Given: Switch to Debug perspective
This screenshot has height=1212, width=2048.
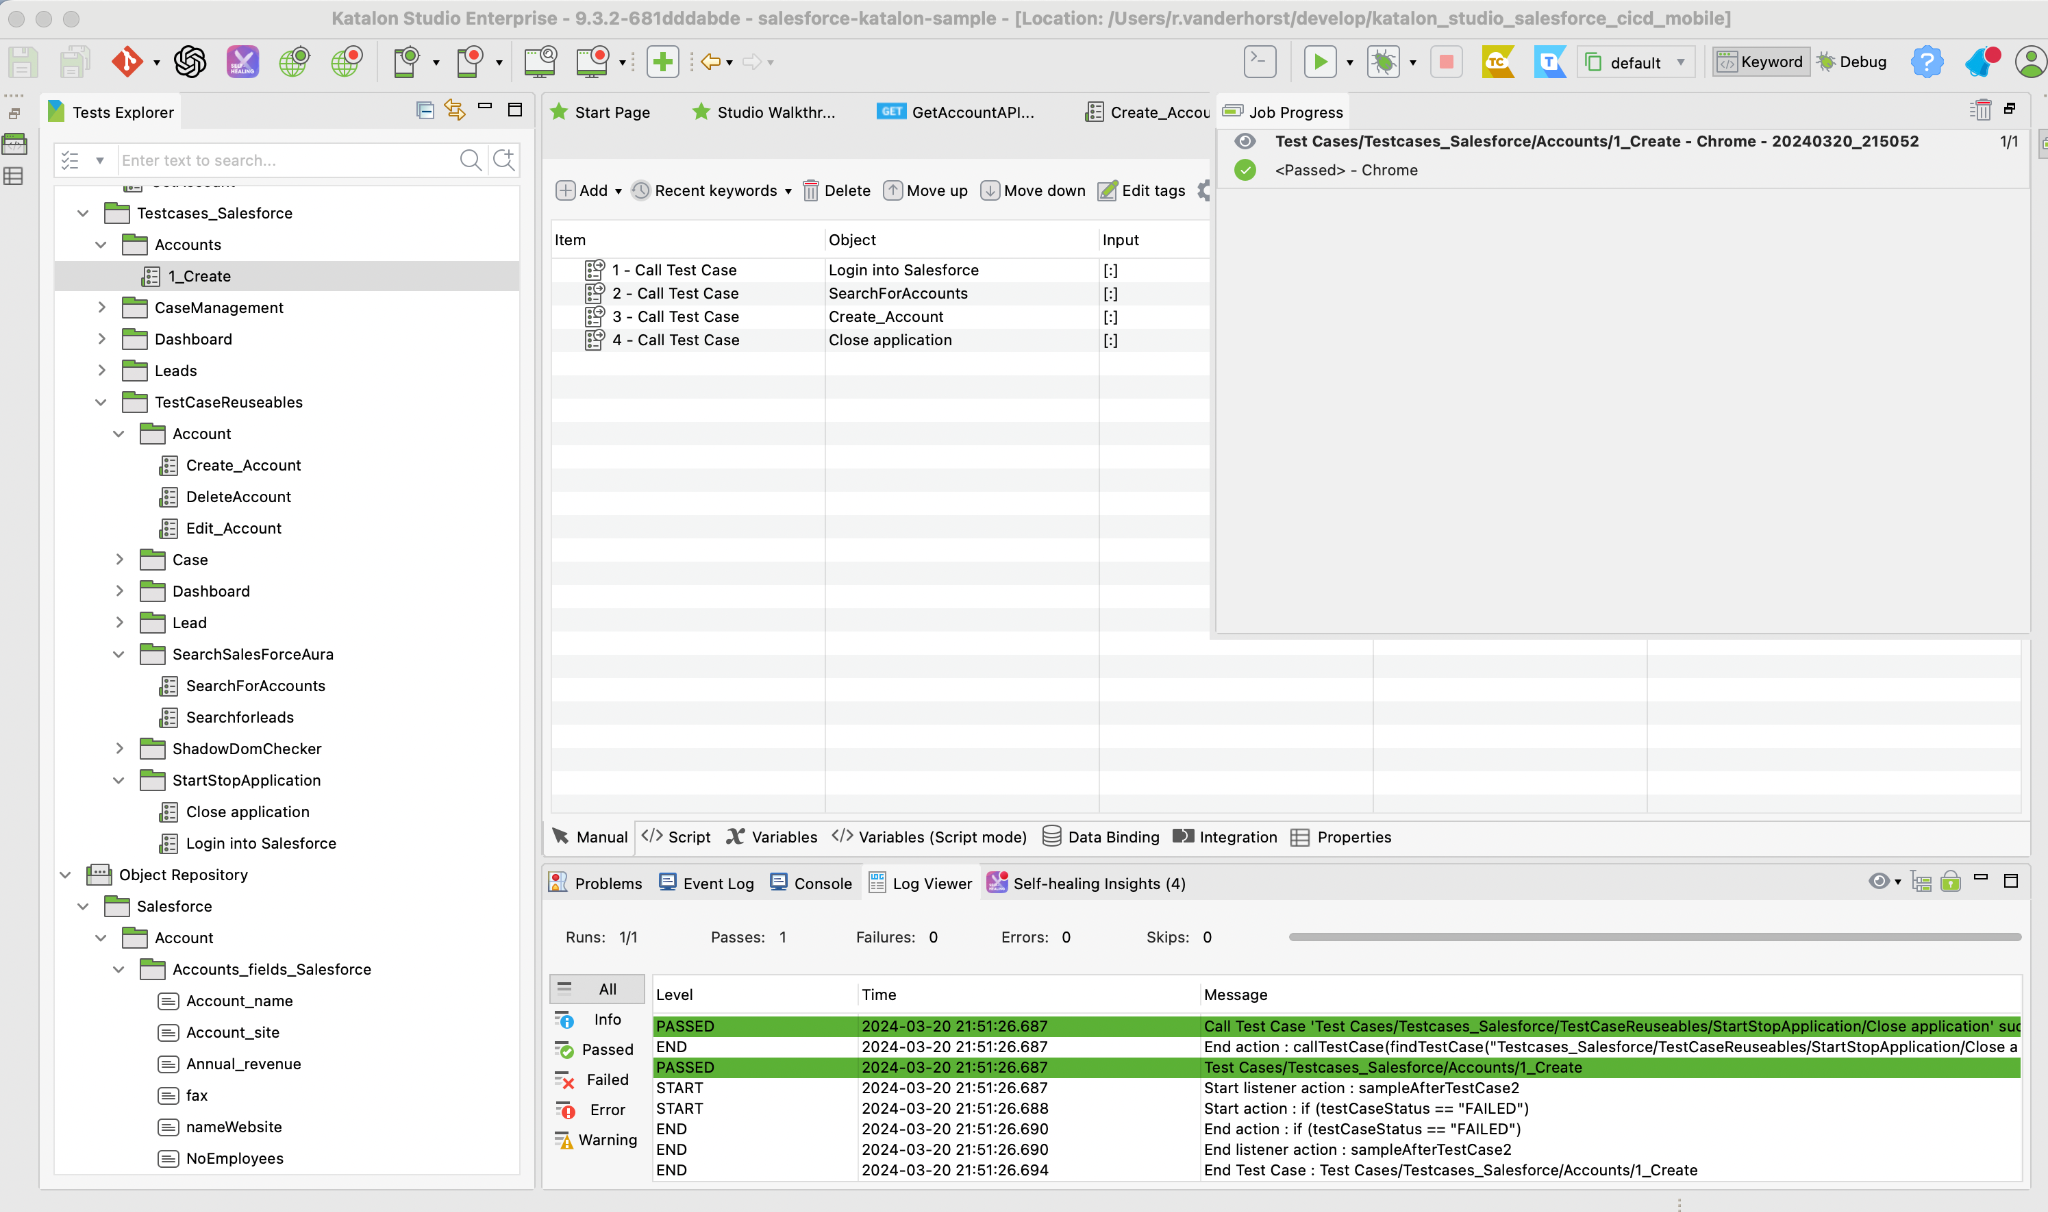Looking at the screenshot, I should [1852, 62].
